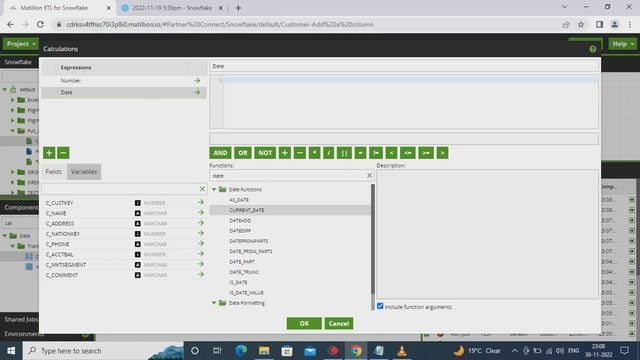Insert C_PHONE field via its arrow
The image size is (640, 360).
click(200, 244)
